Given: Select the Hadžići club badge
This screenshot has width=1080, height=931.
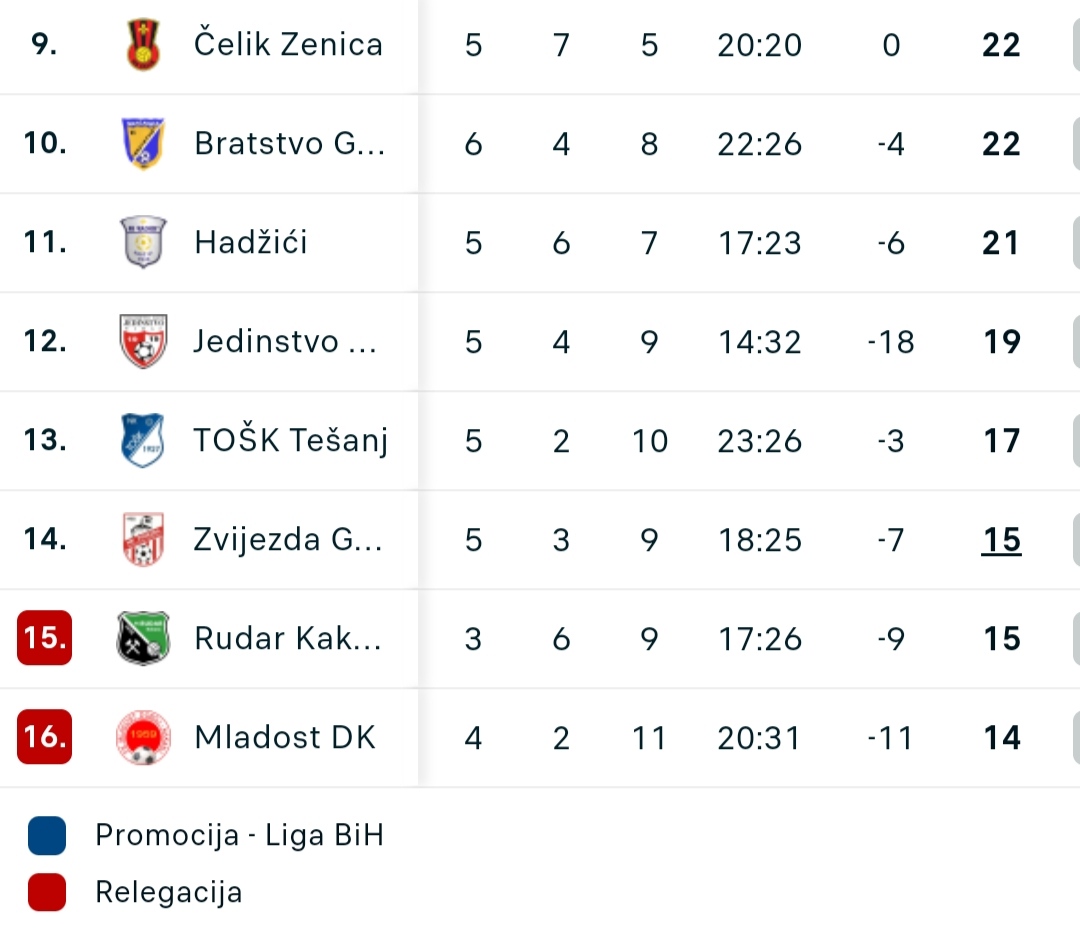Looking at the screenshot, I should click(143, 242).
